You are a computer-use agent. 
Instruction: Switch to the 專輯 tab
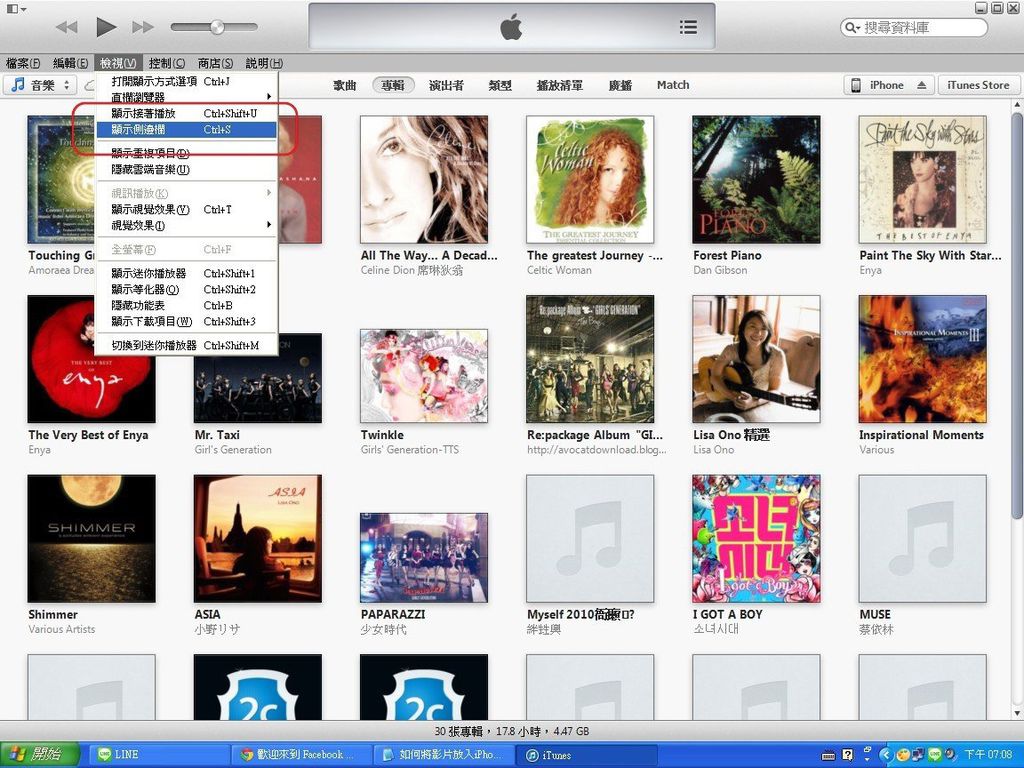(393, 85)
